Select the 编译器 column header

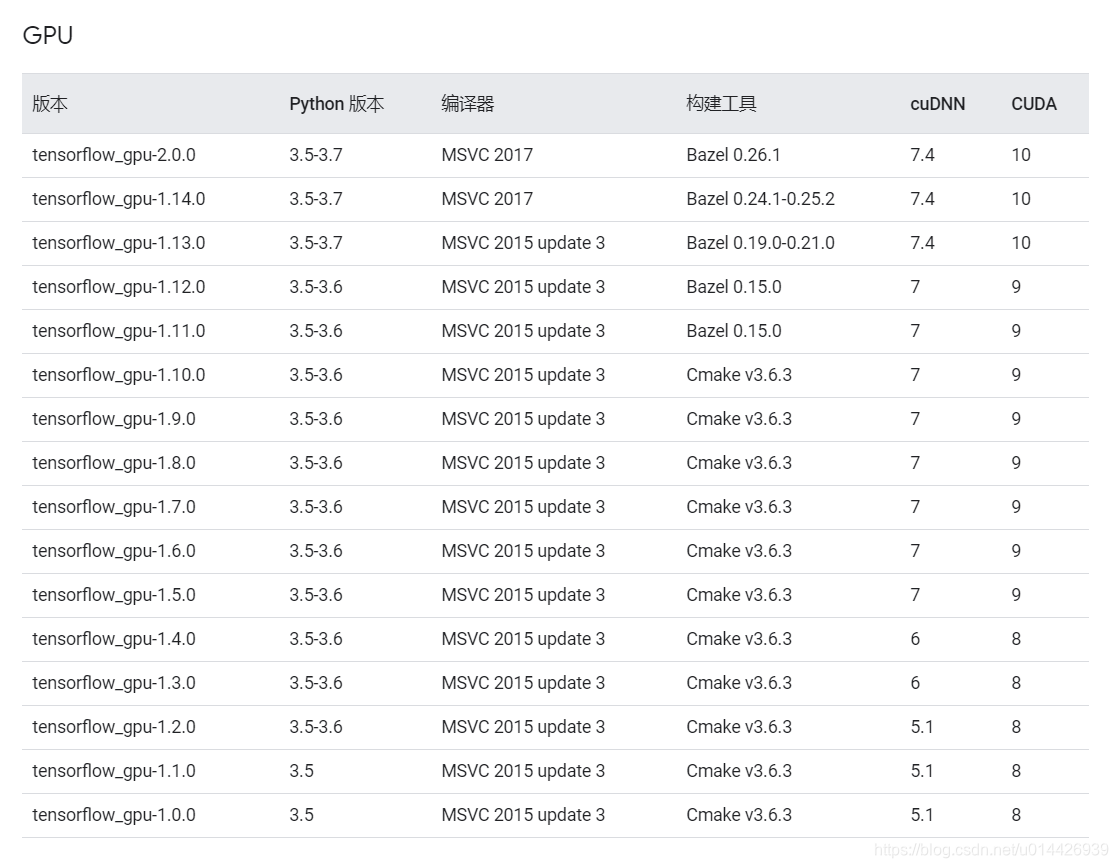(x=468, y=104)
